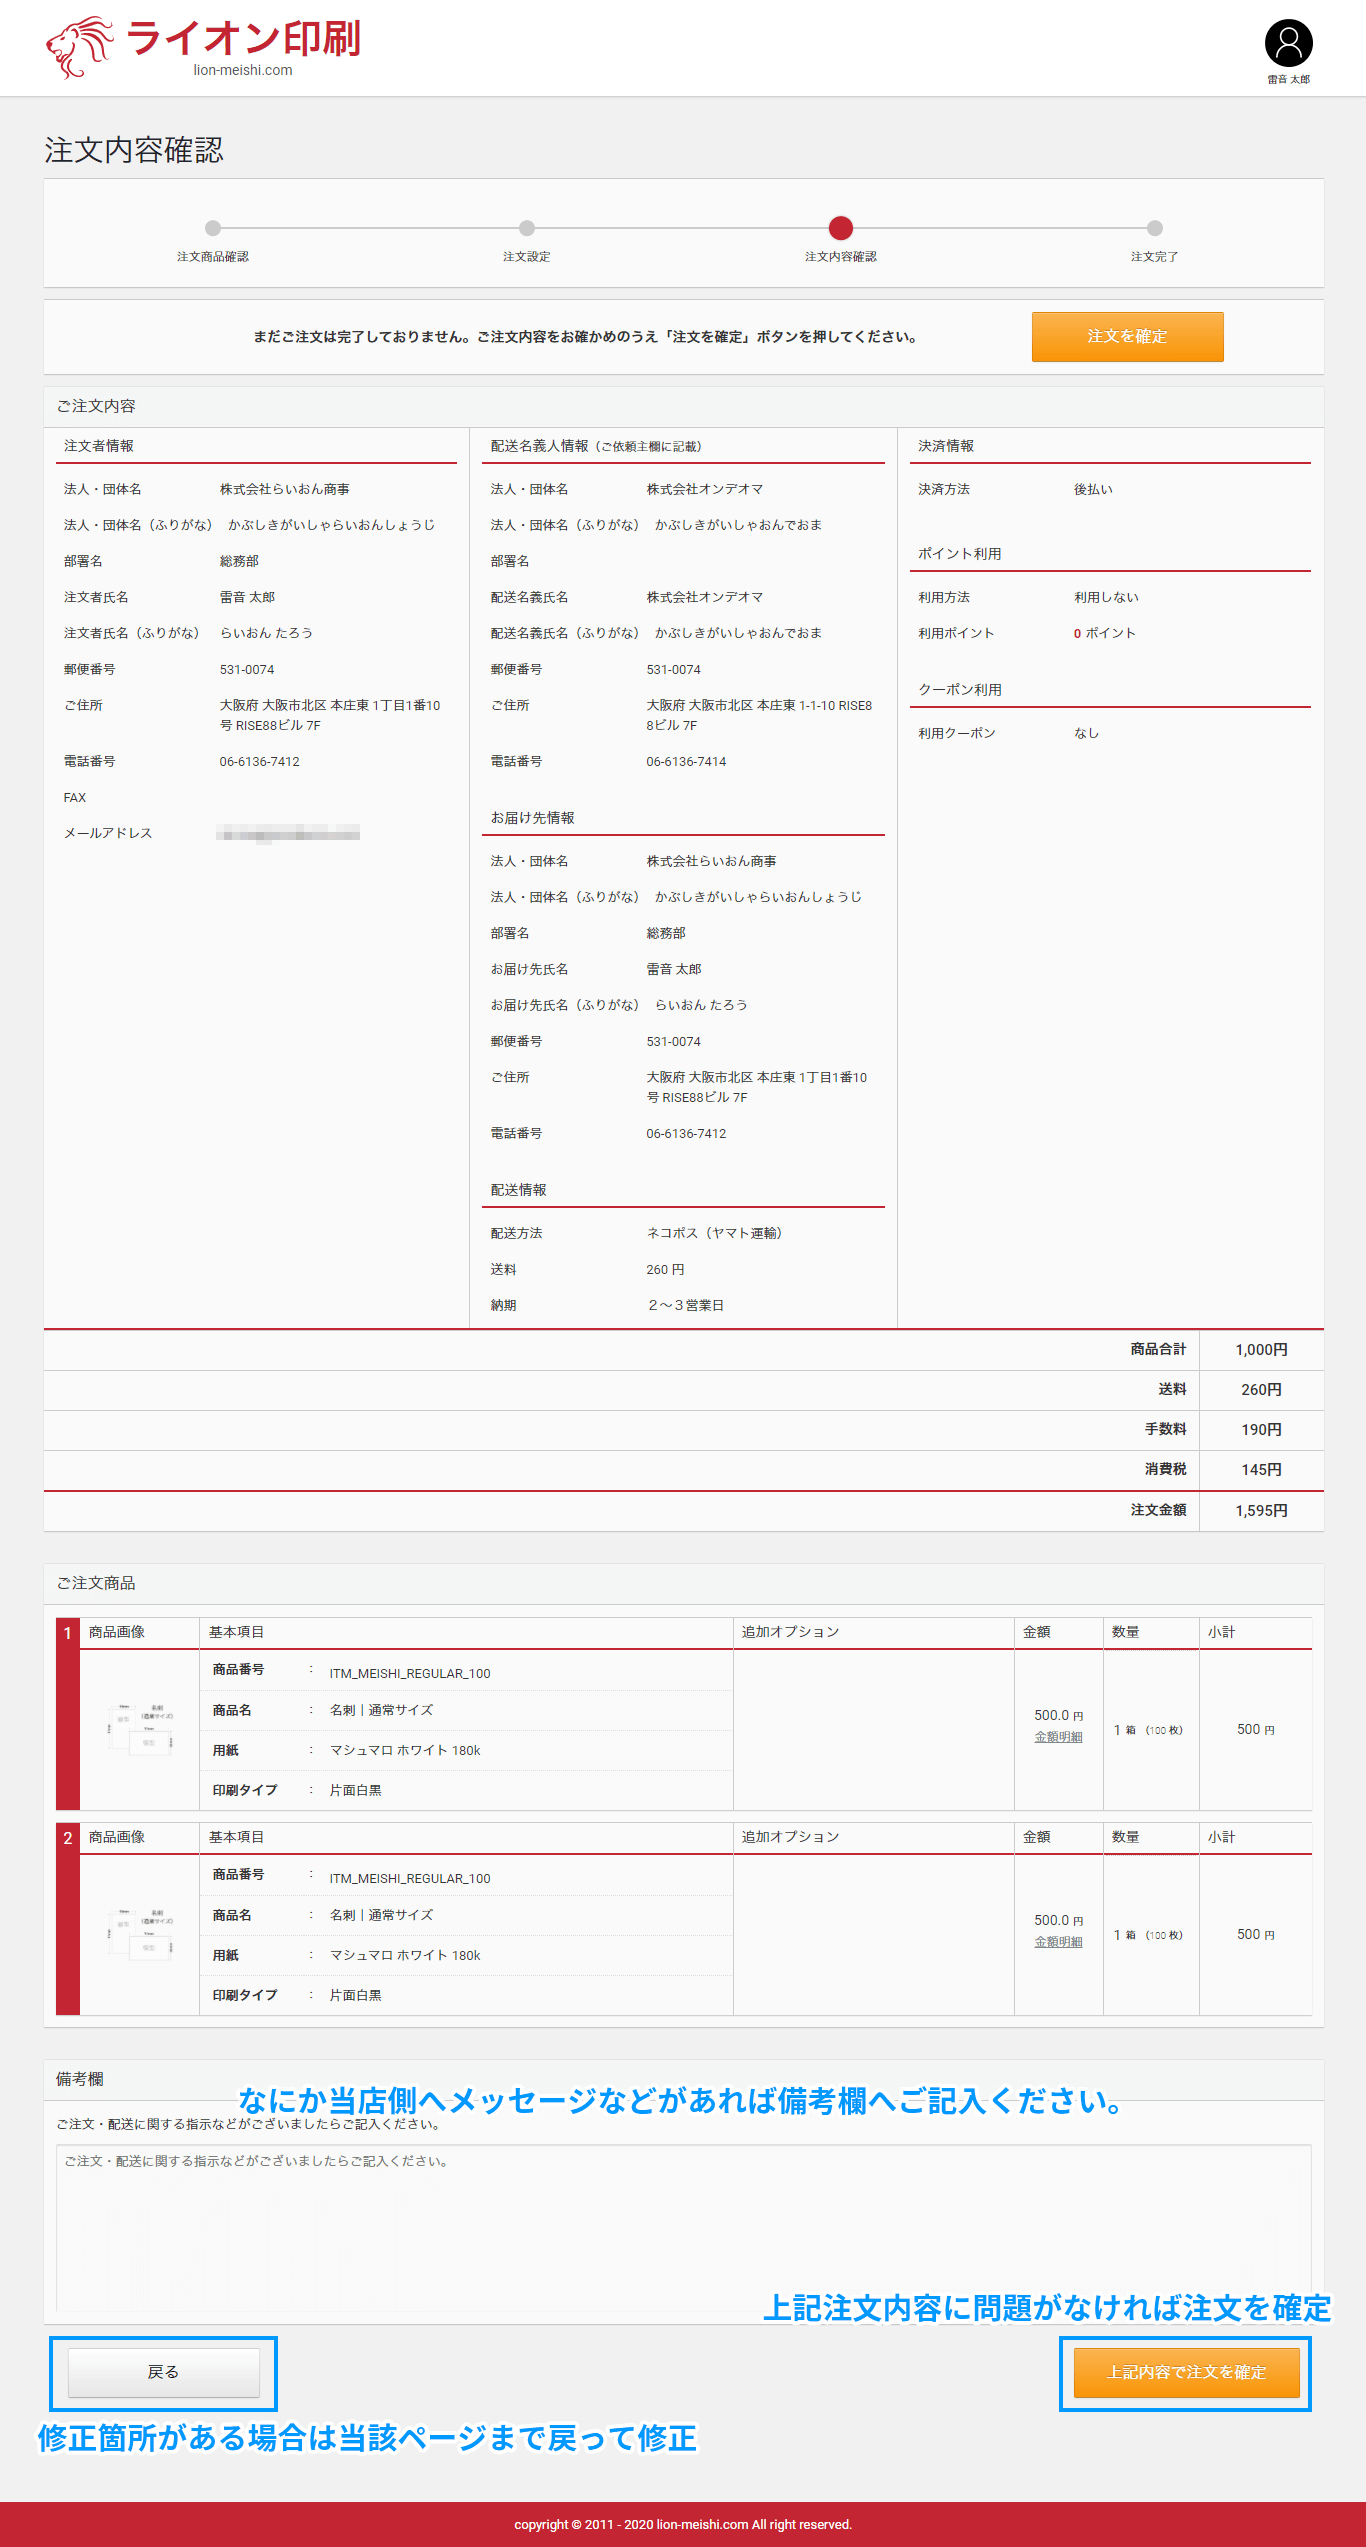
Task: Click coupon value なし
Action: click(1086, 733)
